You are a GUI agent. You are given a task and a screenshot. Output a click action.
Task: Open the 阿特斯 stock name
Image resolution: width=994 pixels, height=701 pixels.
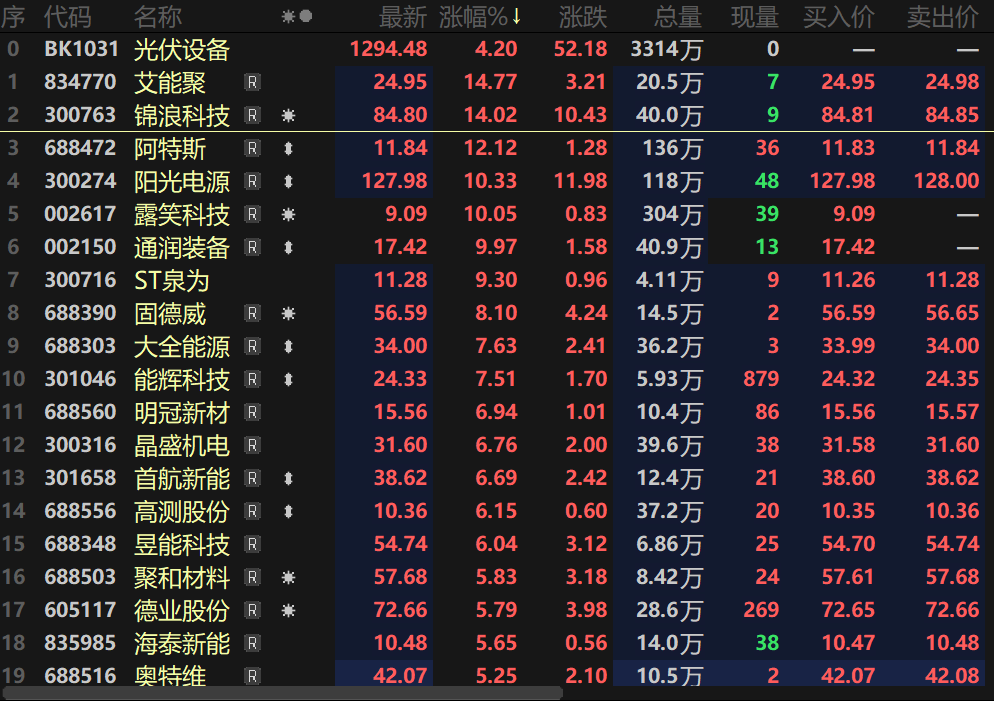point(170,148)
